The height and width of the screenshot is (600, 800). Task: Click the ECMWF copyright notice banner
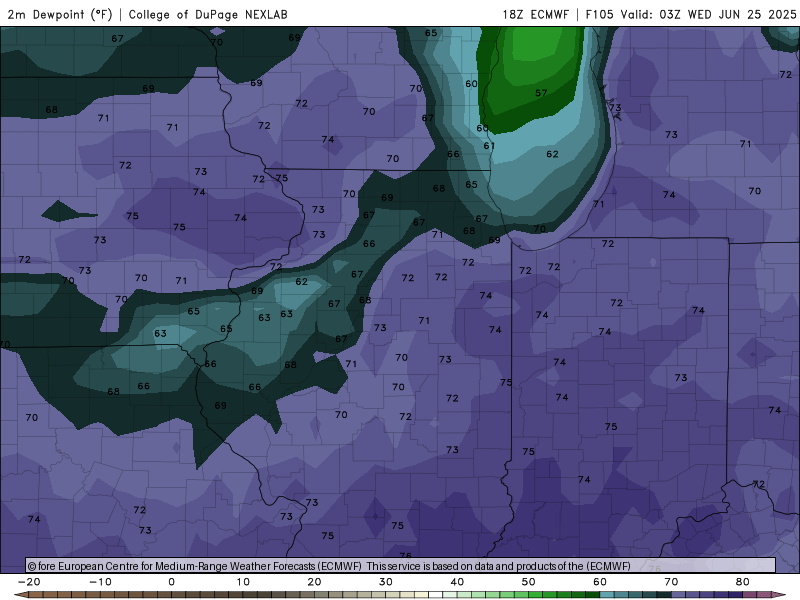click(x=401, y=566)
